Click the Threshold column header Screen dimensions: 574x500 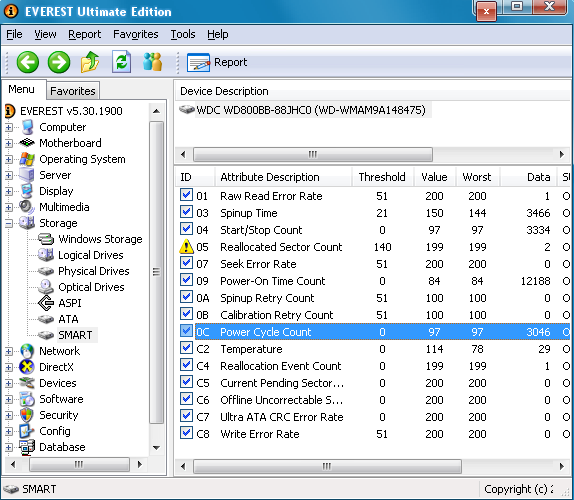pos(382,177)
